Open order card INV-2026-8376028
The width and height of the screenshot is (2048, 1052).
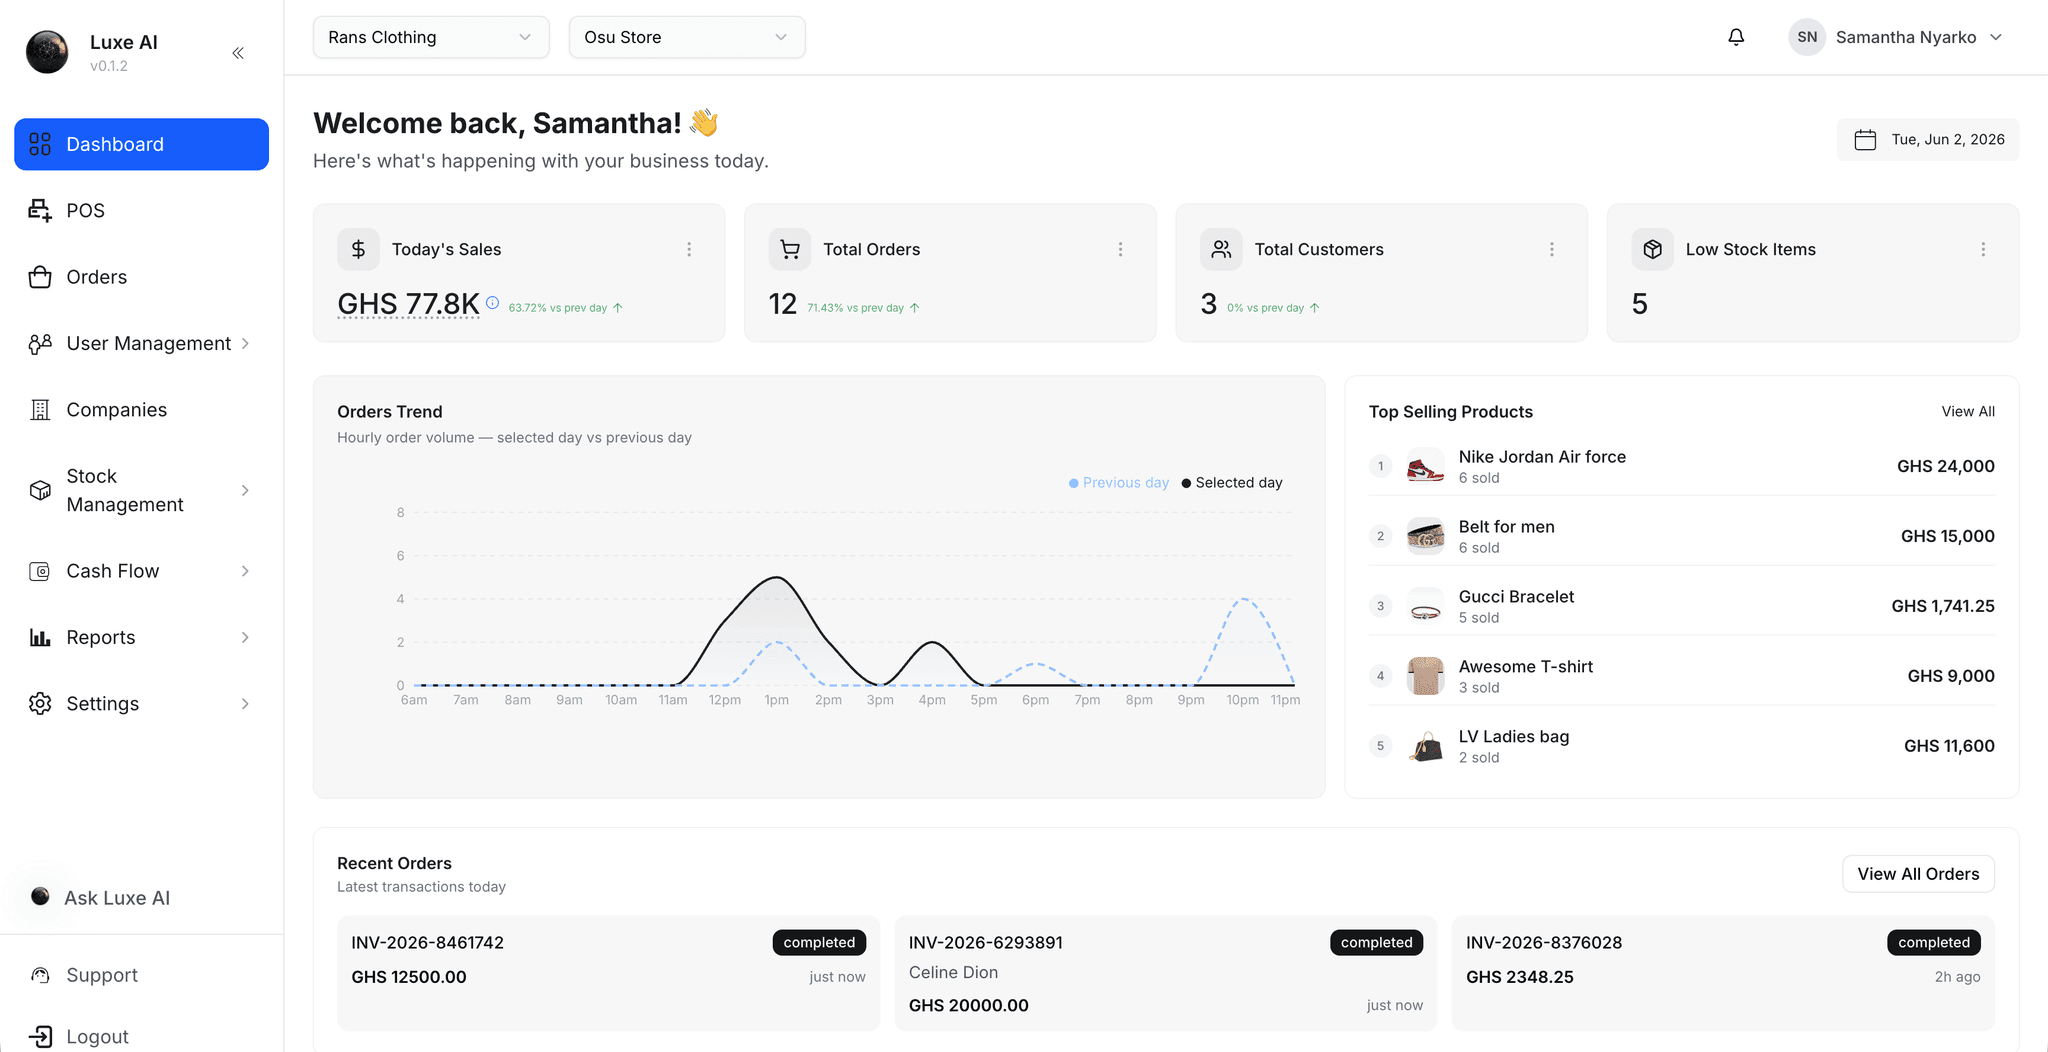pos(1723,973)
